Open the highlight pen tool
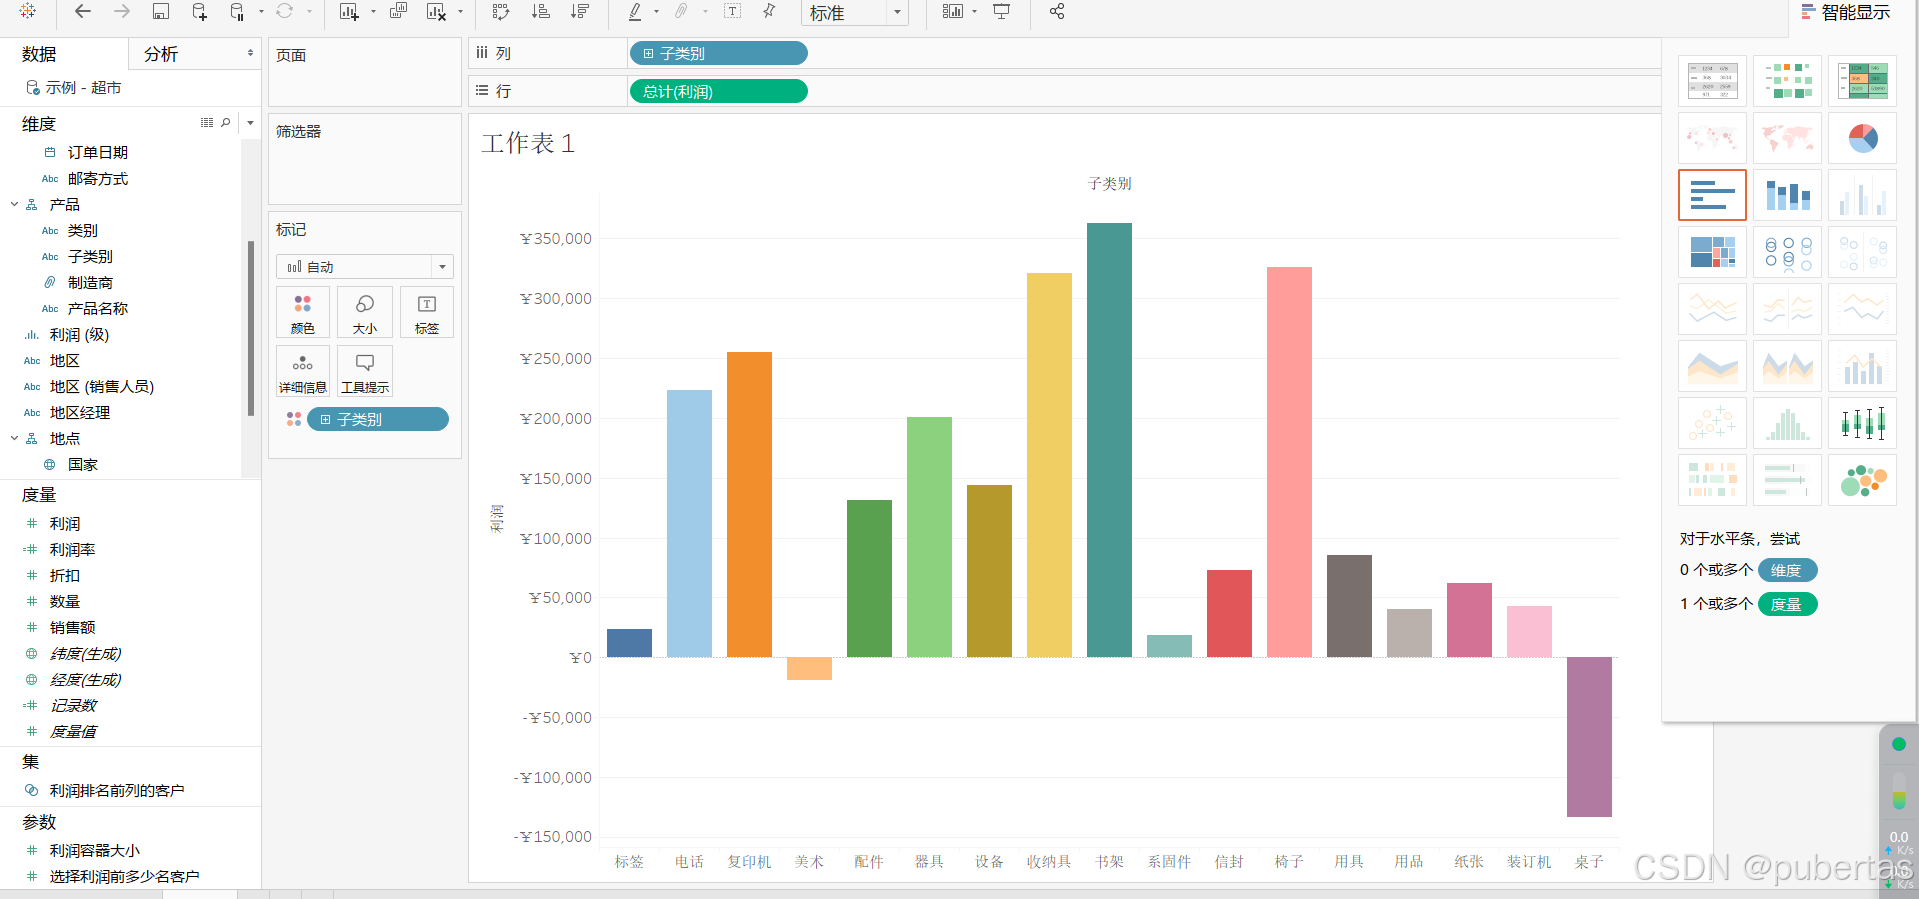This screenshot has height=899, width=1919. pos(634,11)
